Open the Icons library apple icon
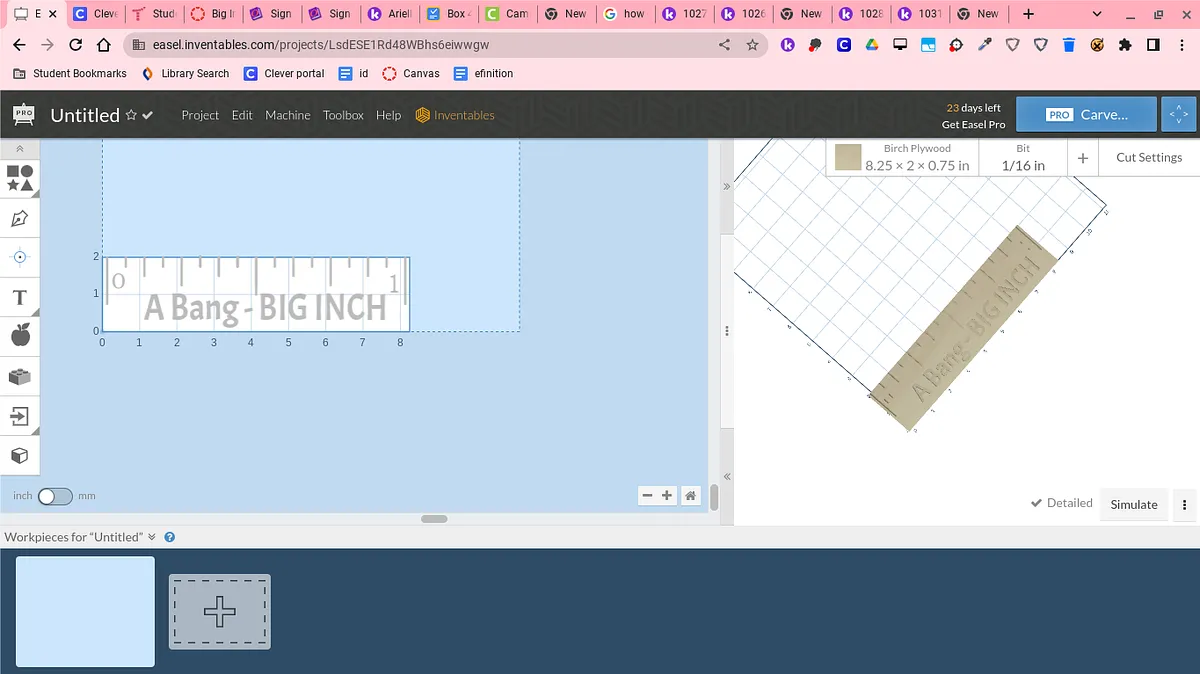Viewport: 1200px width, 674px height. pos(20,336)
